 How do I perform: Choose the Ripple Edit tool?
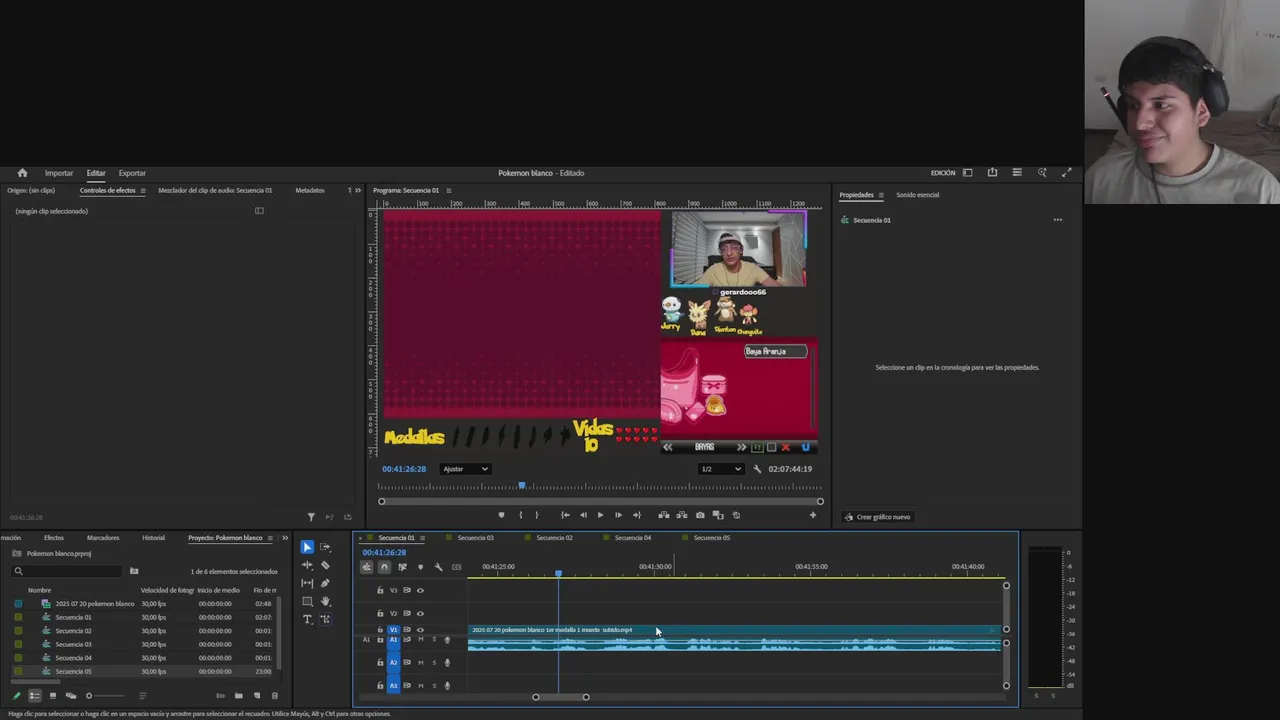coord(307,565)
